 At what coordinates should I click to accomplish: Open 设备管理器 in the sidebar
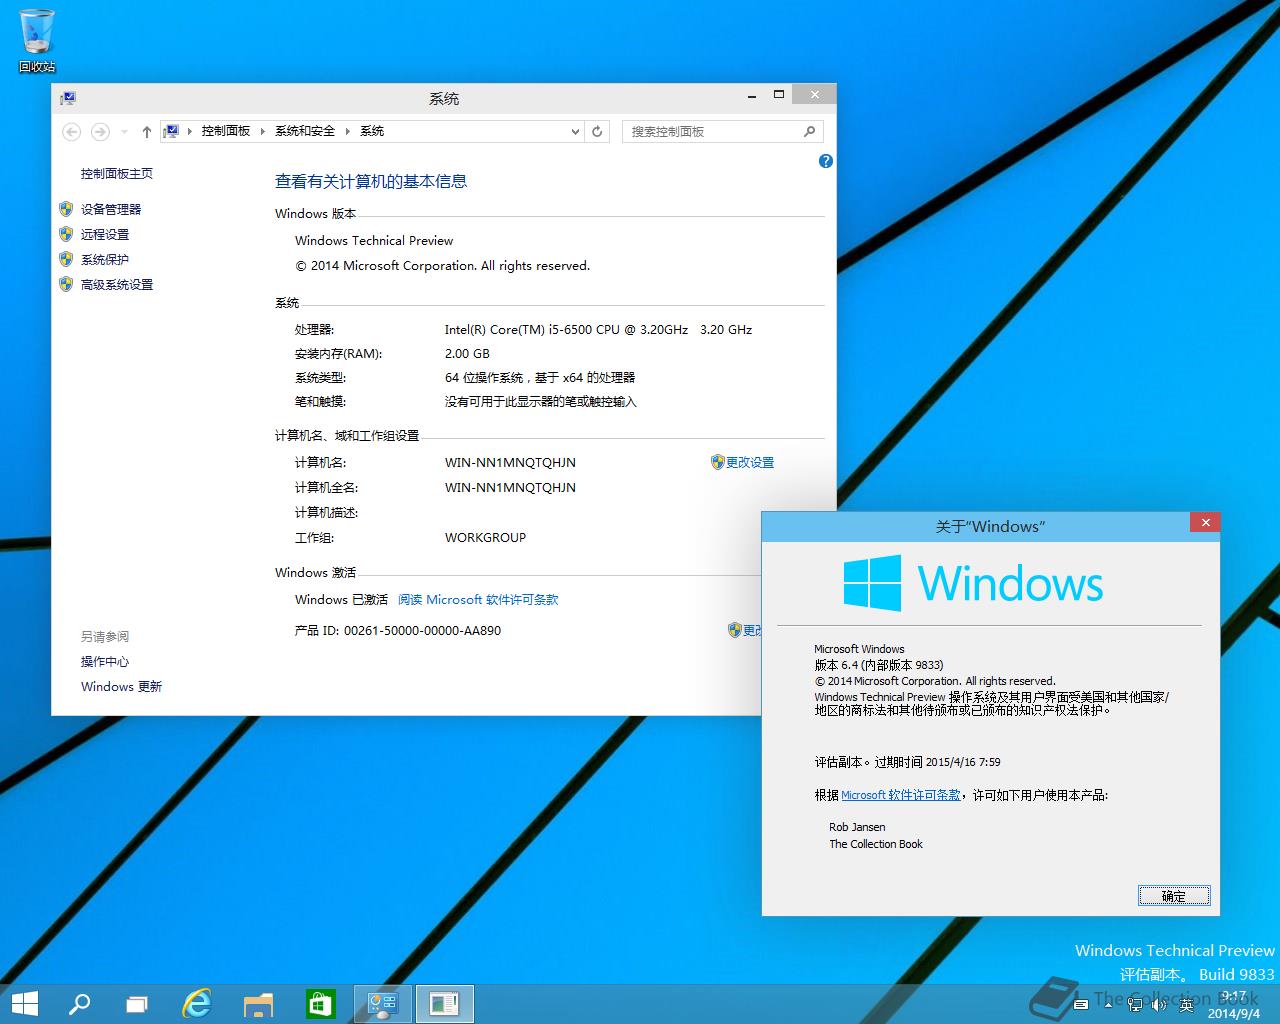(x=111, y=209)
